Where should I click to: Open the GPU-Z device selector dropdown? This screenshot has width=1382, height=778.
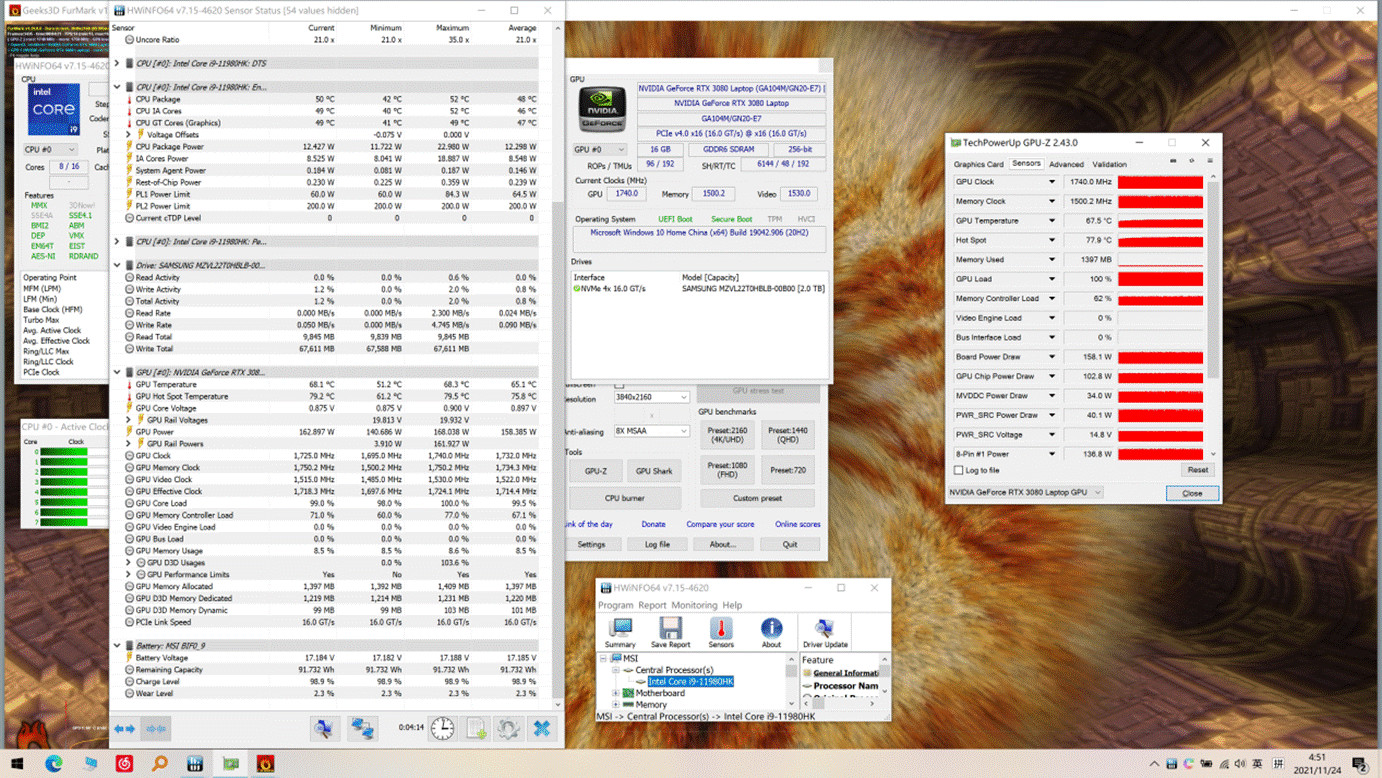(x=1025, y=492)
